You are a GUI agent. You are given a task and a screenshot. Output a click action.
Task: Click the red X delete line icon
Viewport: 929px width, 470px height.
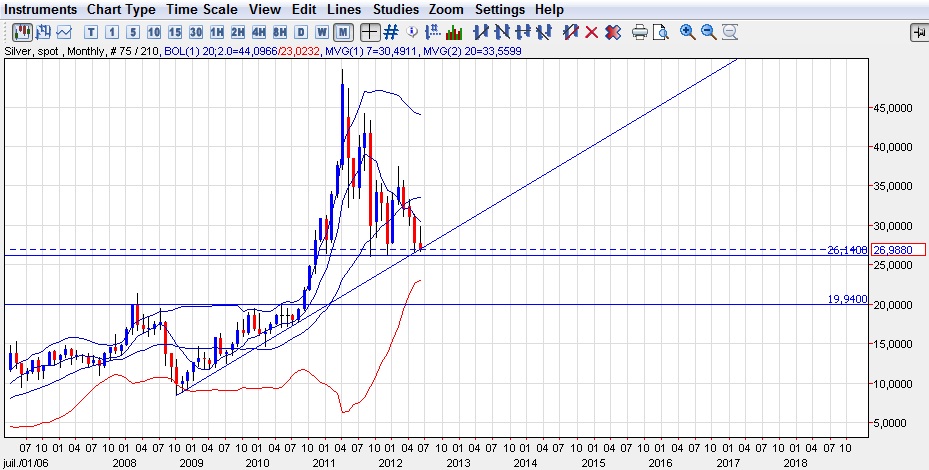tap(591, 32)
